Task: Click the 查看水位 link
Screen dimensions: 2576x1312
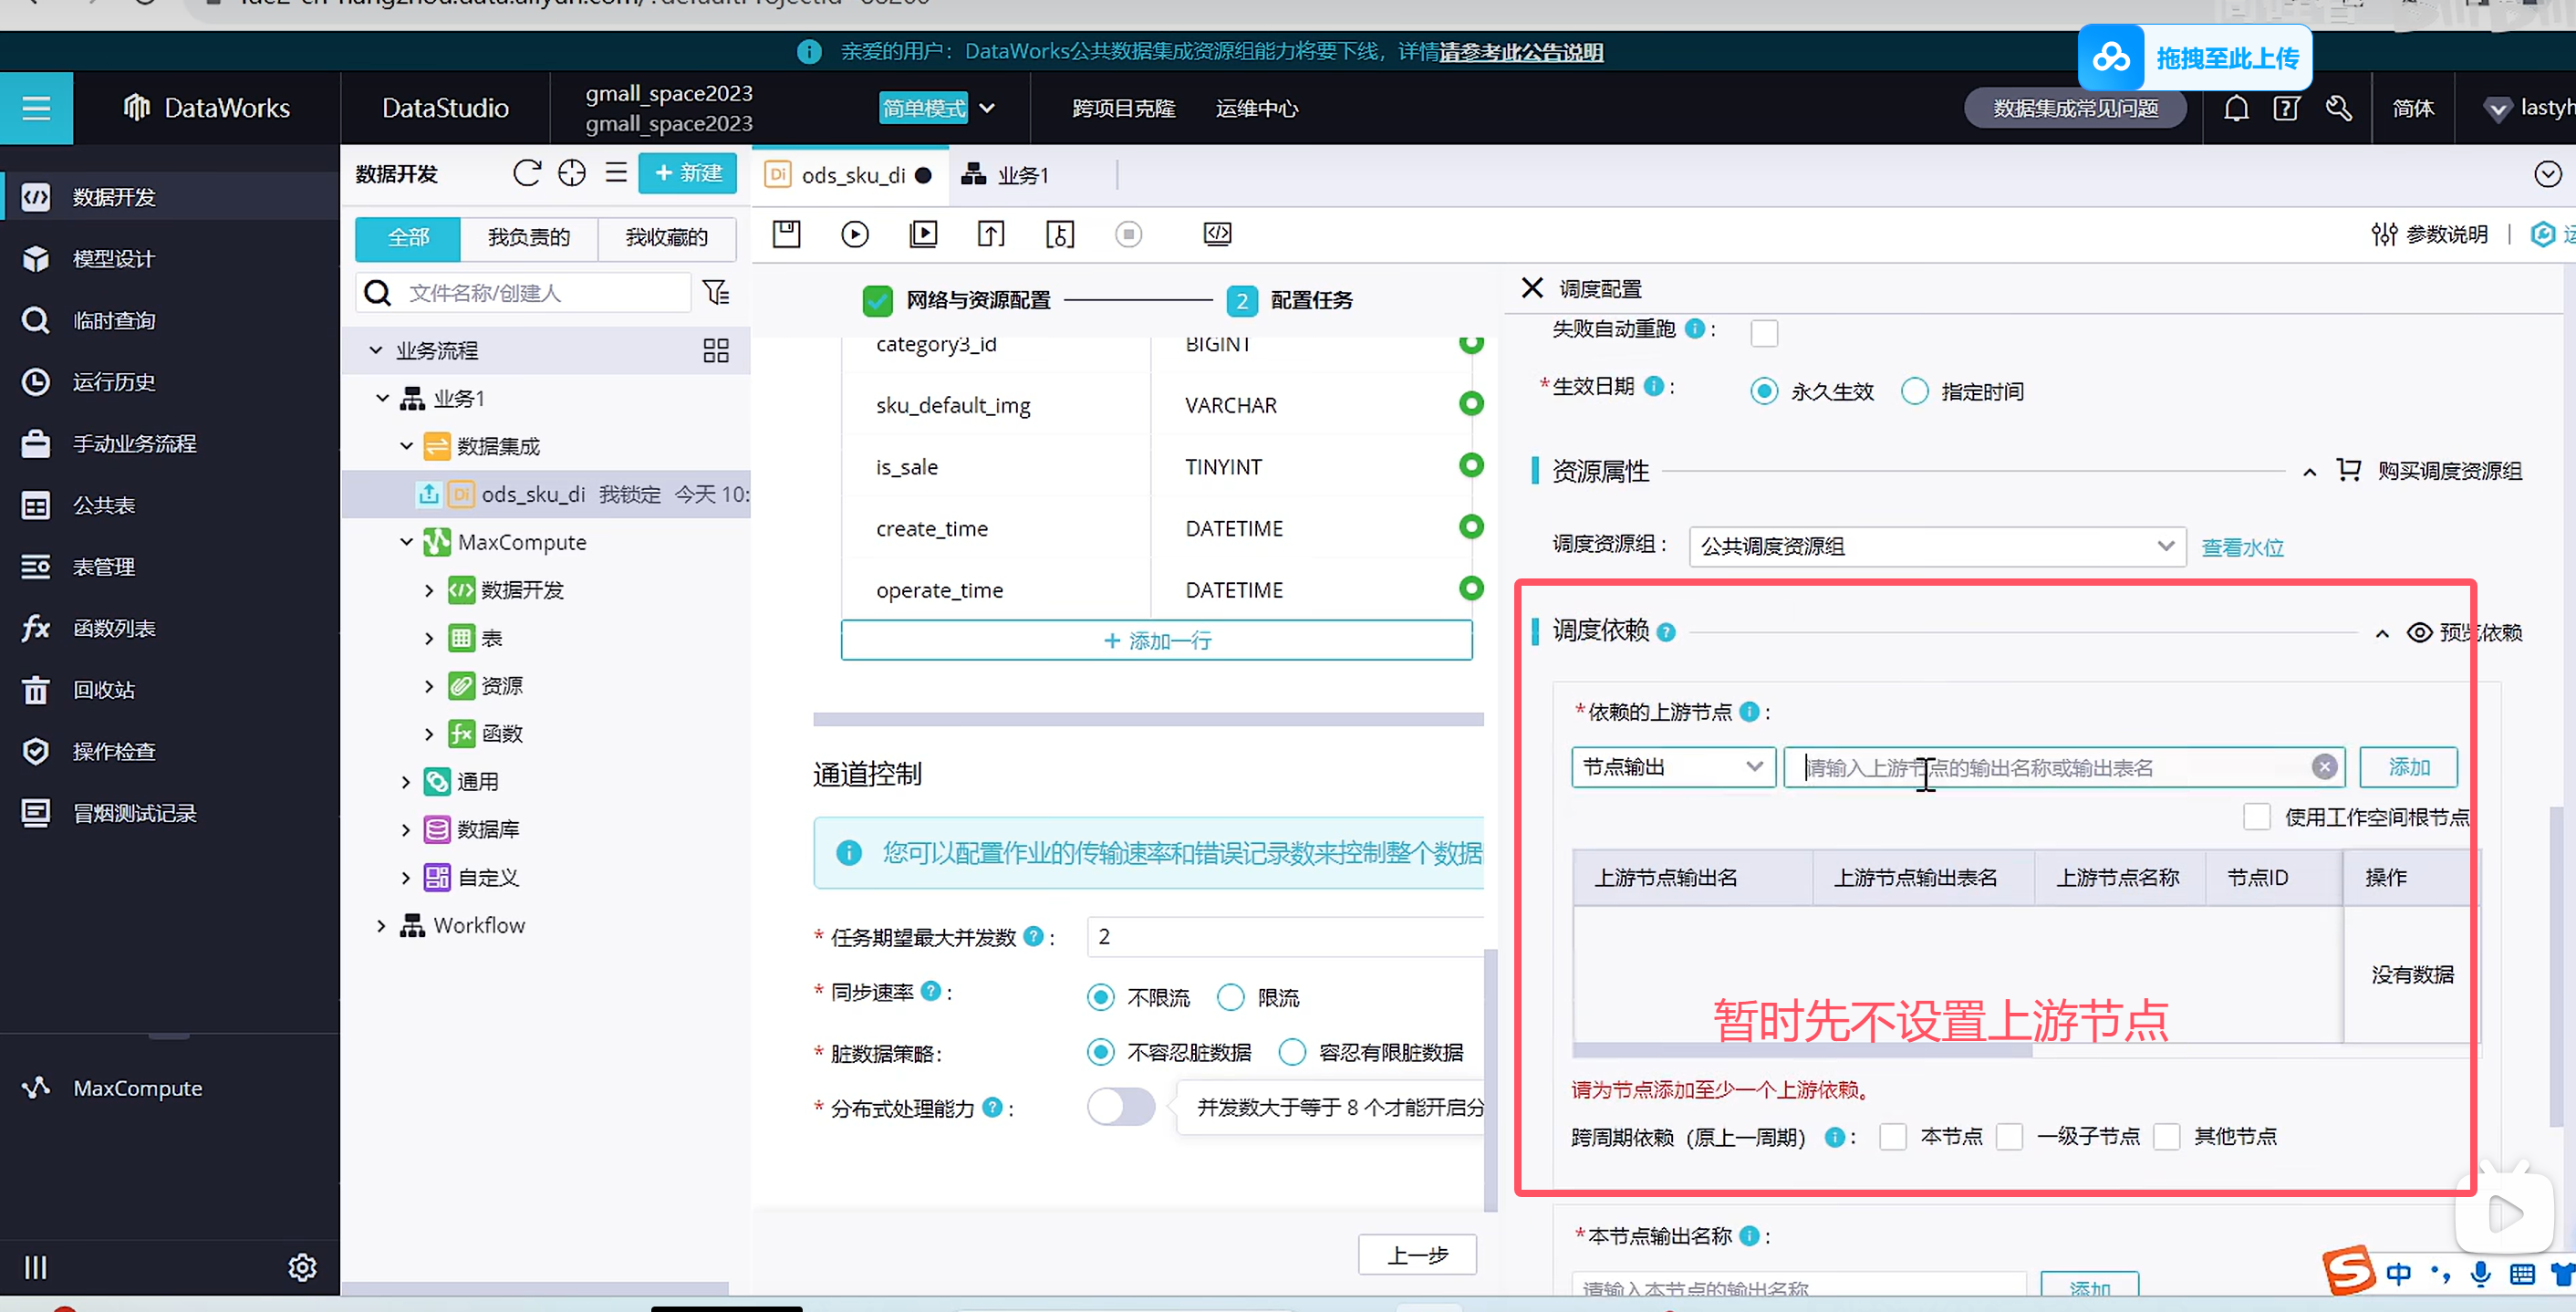Action: [x=2242, y=547]
